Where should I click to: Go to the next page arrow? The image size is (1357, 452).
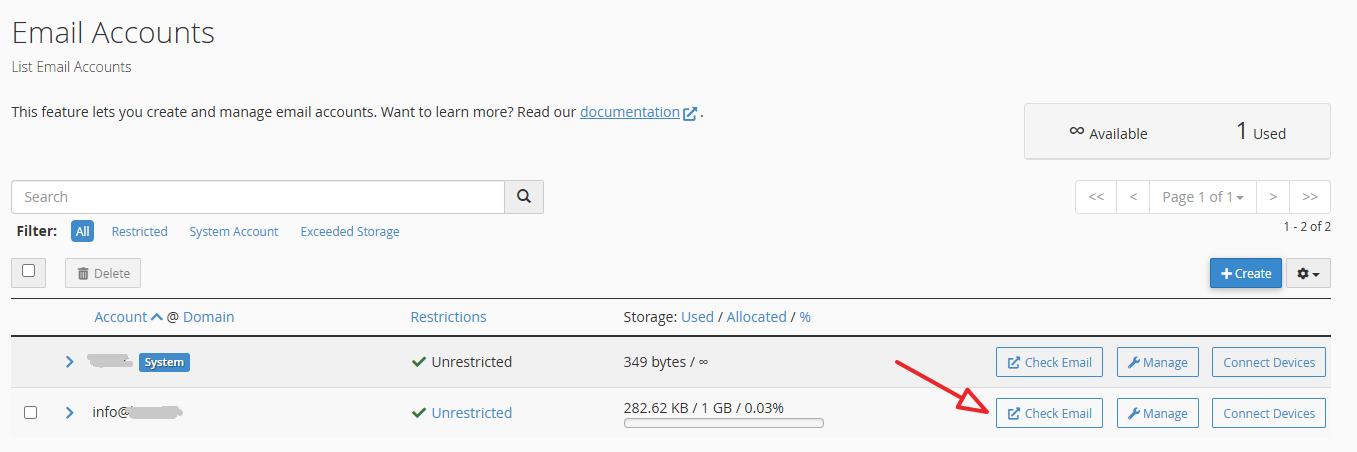pyautogui.click(x=1273, y=197)
